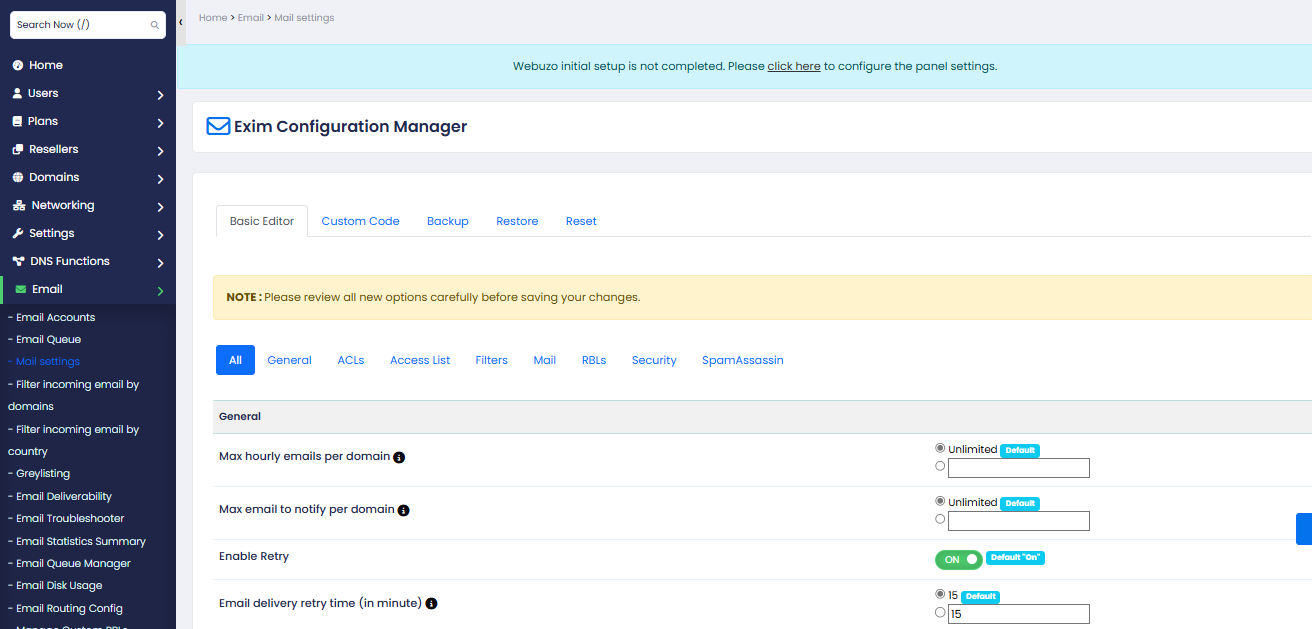
Task: Expand the Settings menu chevron
Action: (161, 235)
